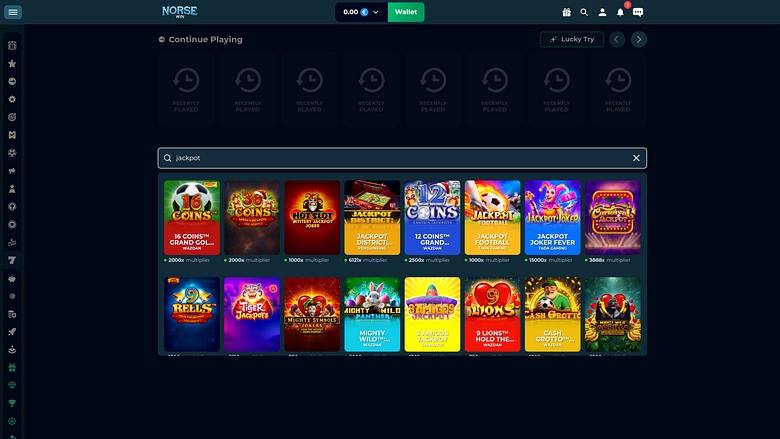Screen dimensions: 780x439
Task: Open 12 Coins Grand game
Action: point(432,218)
